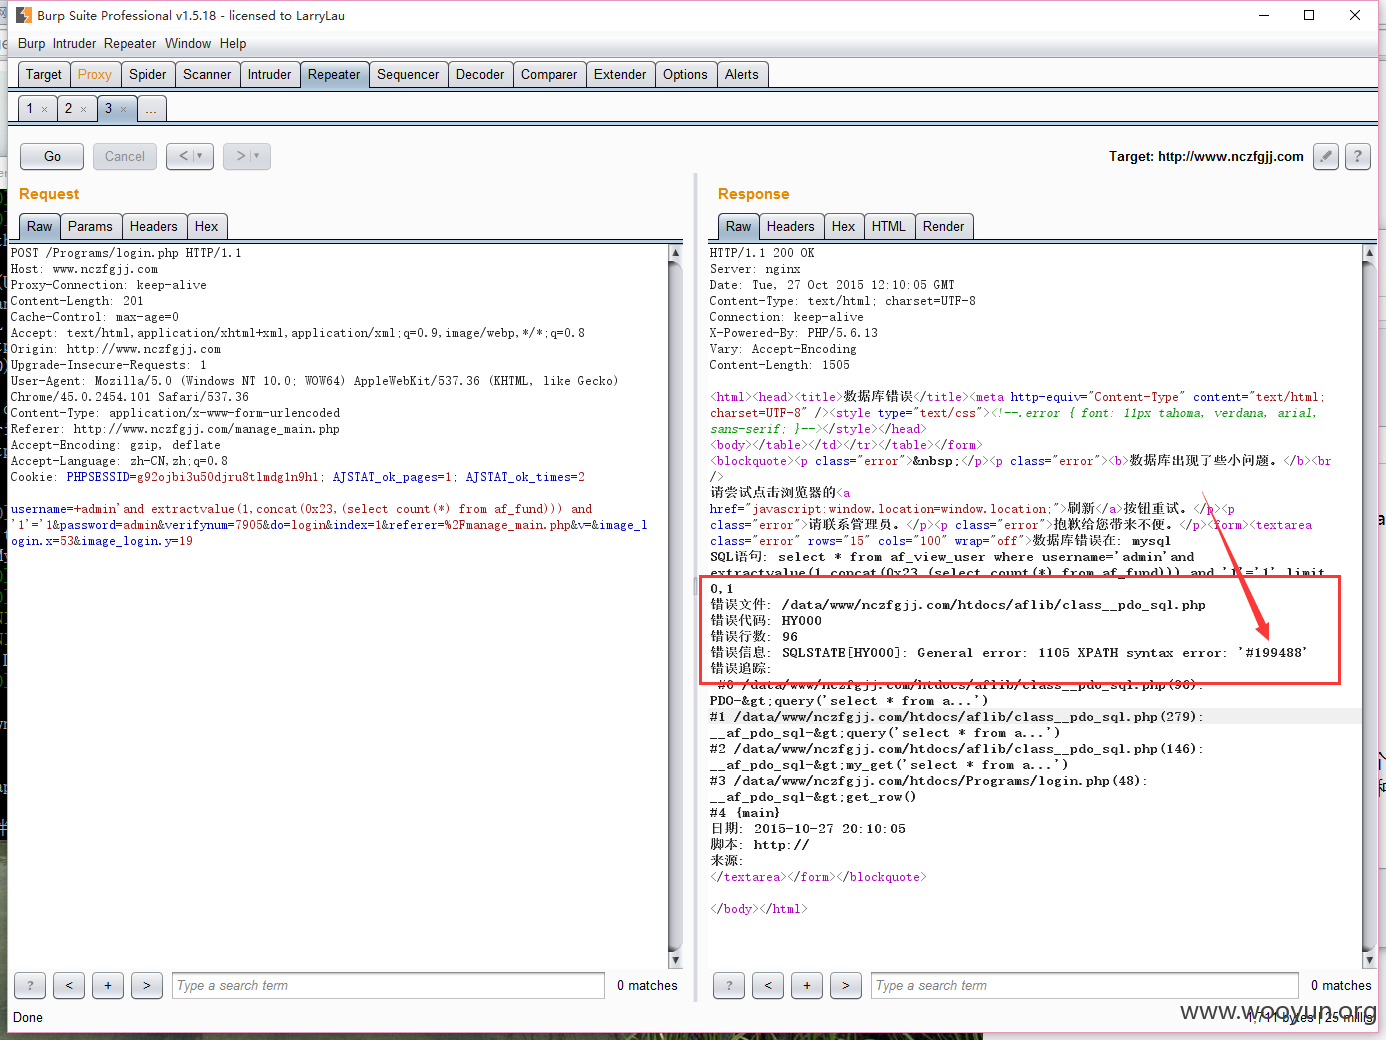
Task: Switch to the Extender tool tab
Action: point(620,74)
